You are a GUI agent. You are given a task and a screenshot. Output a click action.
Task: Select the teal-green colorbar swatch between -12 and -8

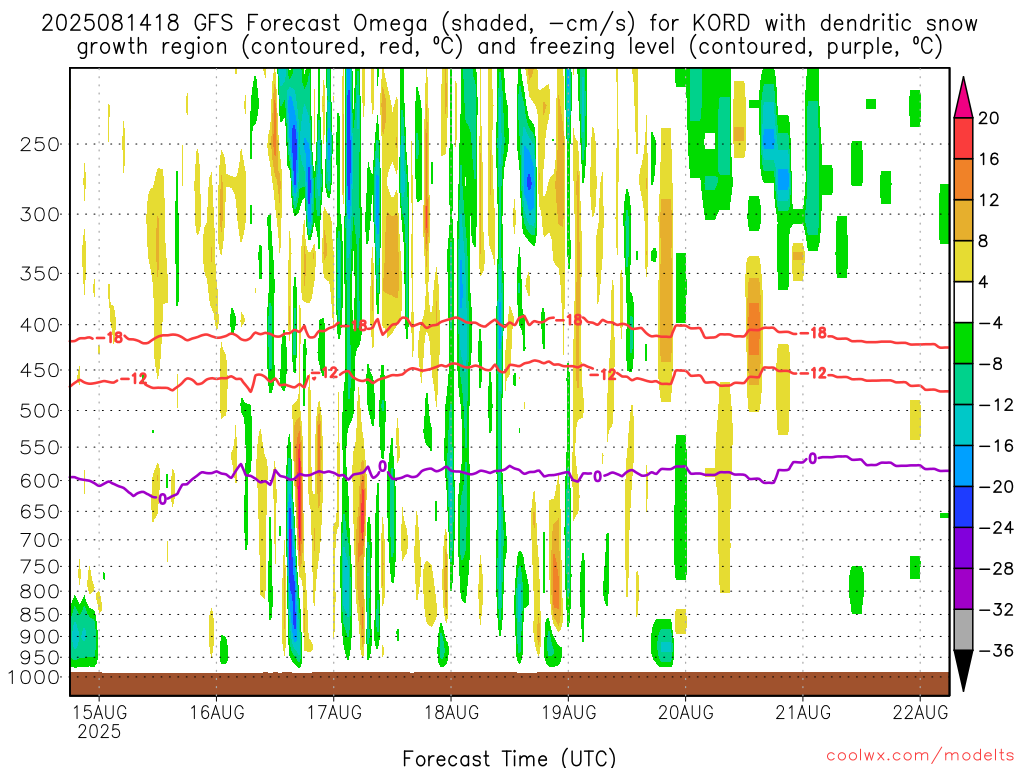(x=963, y=384)
